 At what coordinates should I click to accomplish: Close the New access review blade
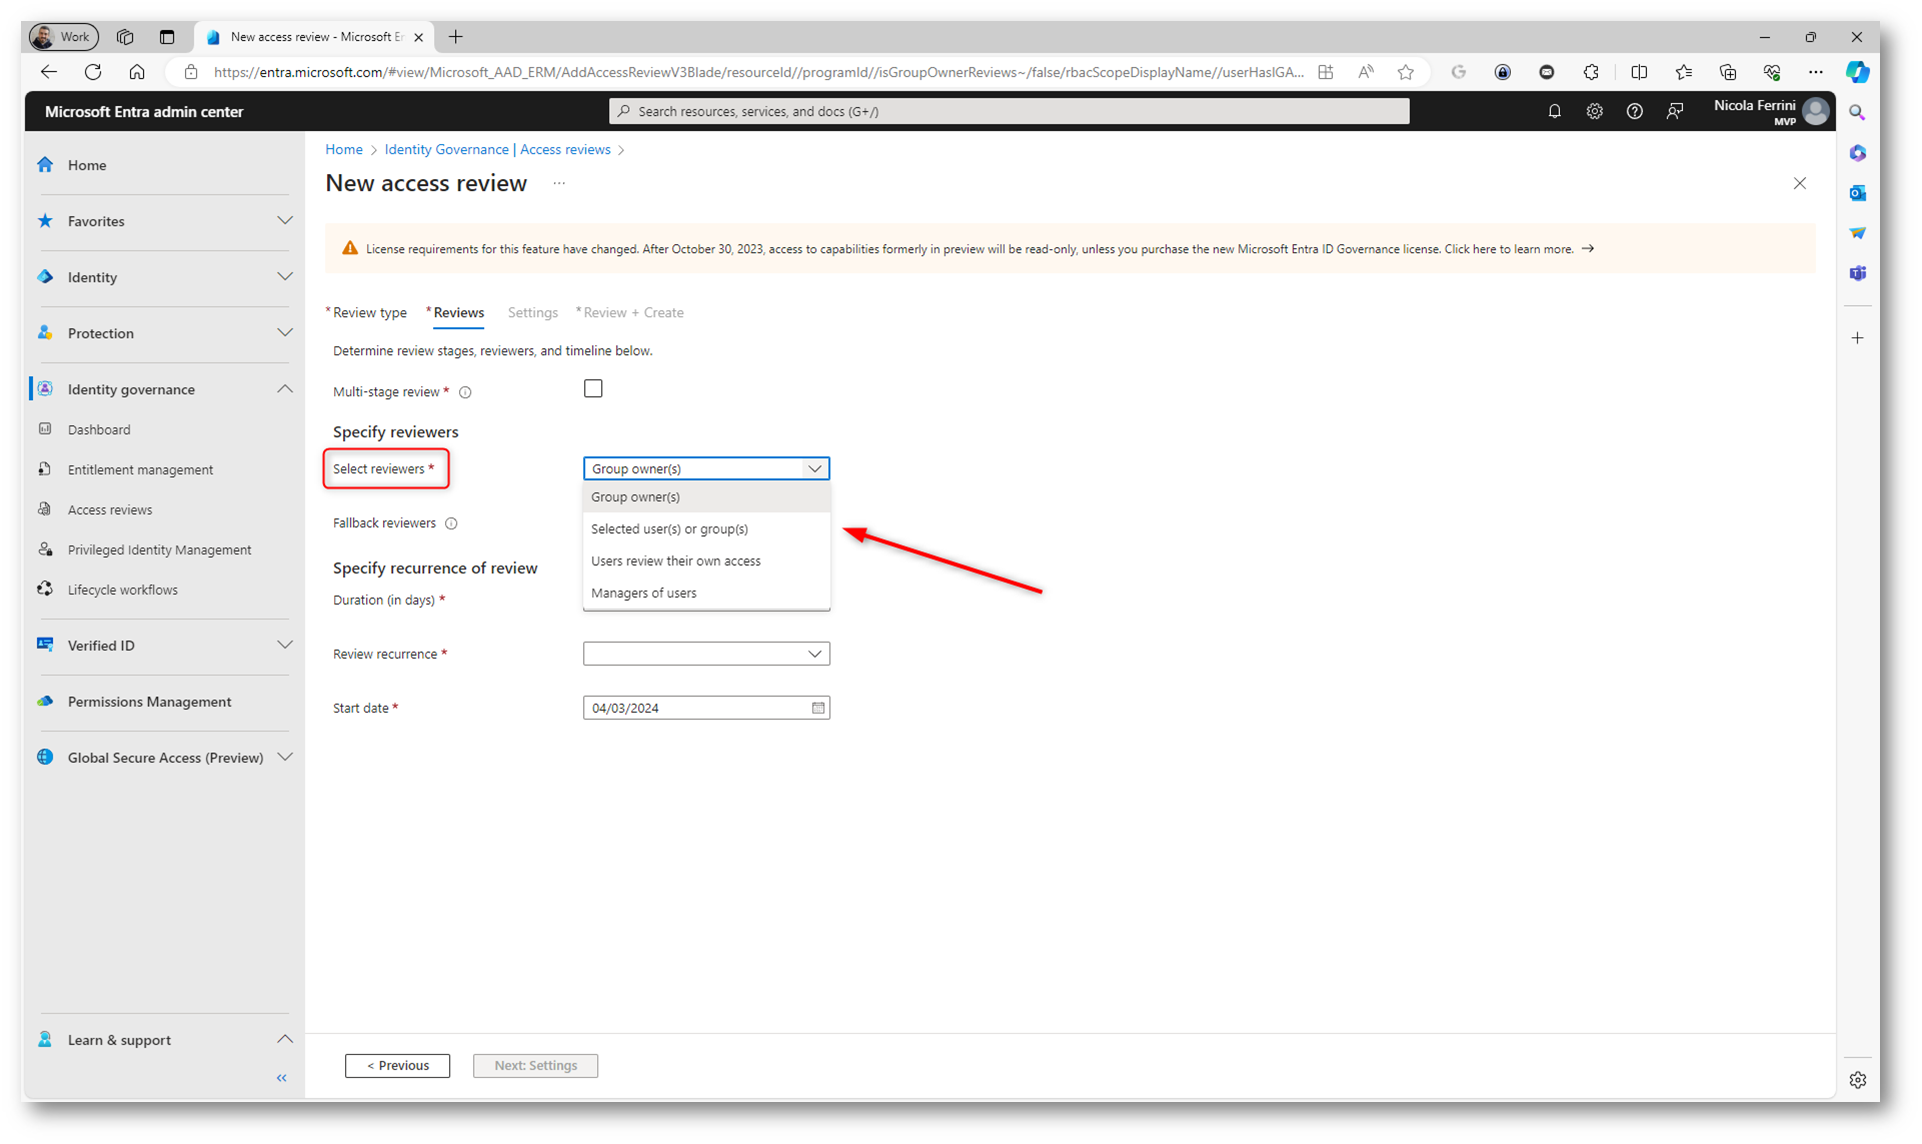click(1799, 183)
